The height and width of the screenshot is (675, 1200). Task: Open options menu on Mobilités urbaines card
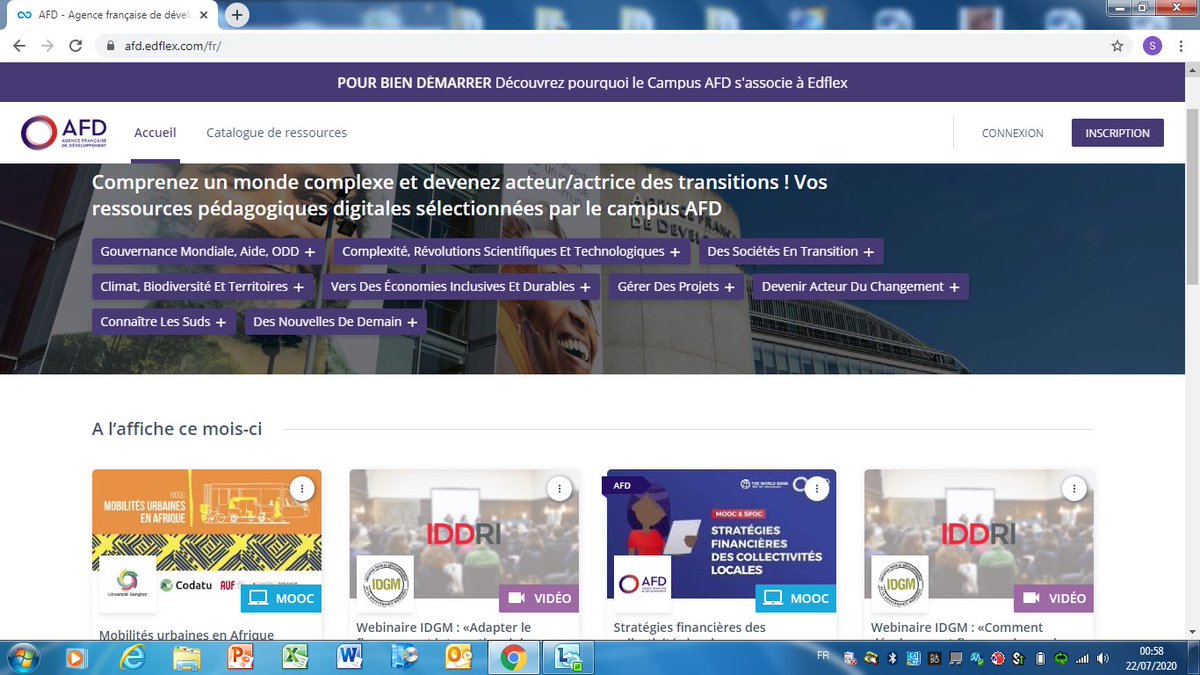tap(303, 488)
